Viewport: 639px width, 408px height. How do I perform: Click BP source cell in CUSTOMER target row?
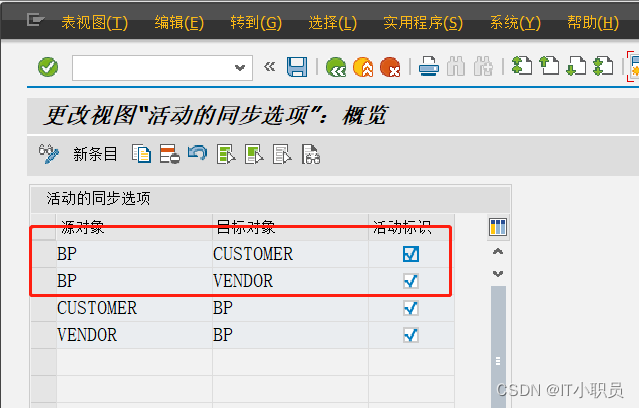[x=134, y=254]
